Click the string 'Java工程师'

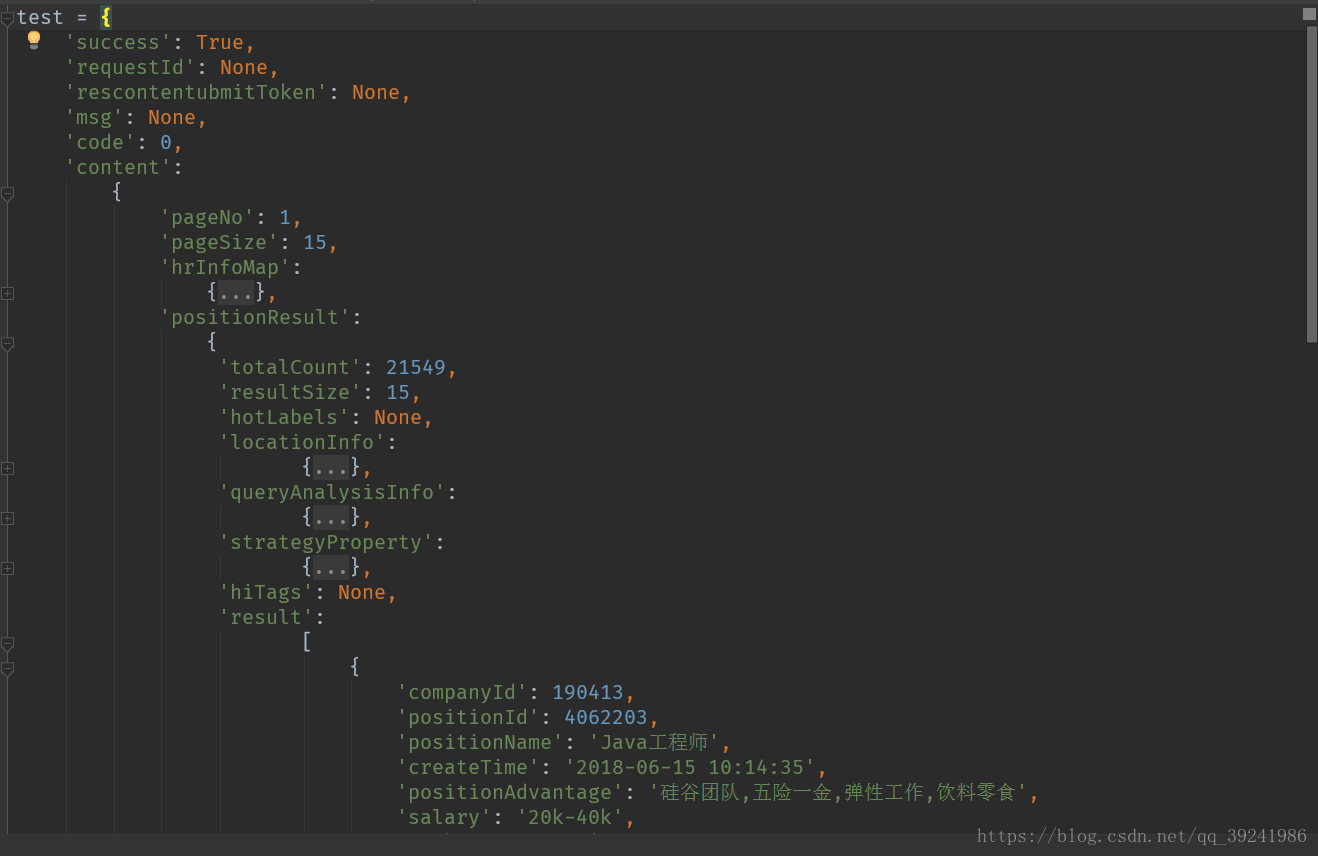[x=654, y=742]
